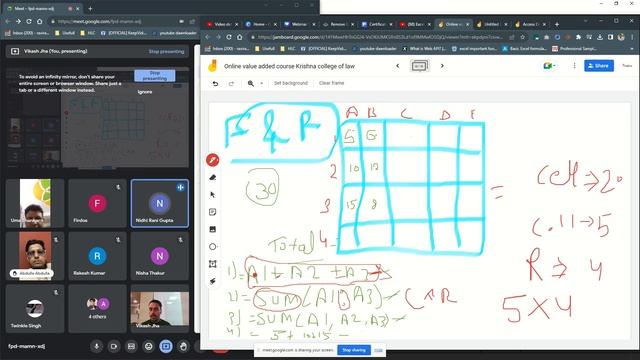Viewport: 640px width, 360px height.
Task: Open new tab in Meet browser window
Action: (x=90, y=9)
